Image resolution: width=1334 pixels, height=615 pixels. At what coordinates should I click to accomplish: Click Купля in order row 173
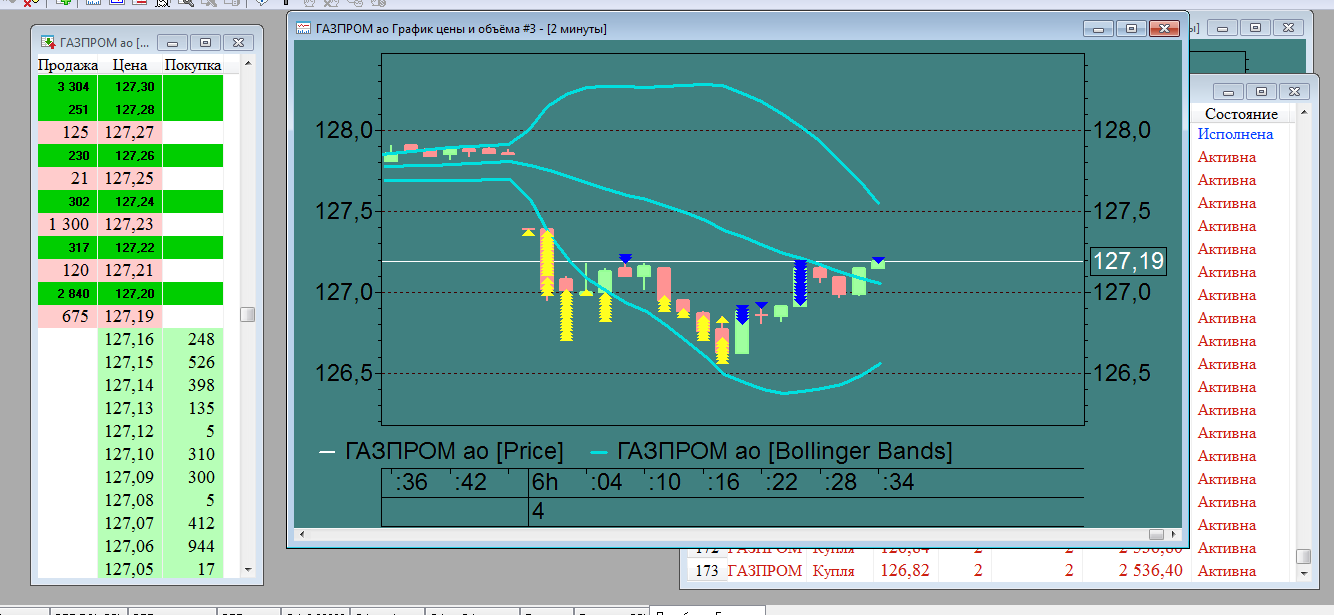pos(833,571)
